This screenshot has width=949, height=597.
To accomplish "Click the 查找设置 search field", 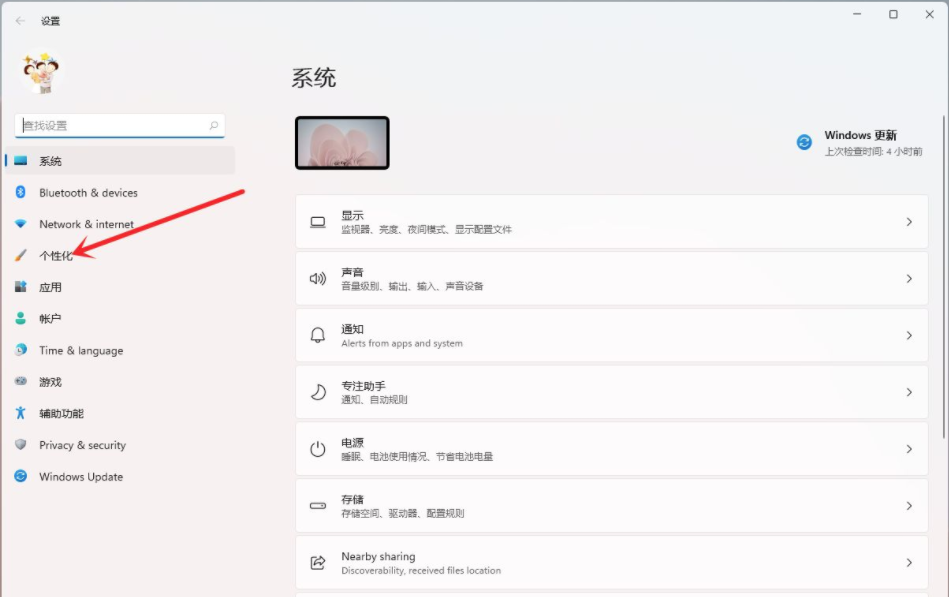I will (x=120, y=125).
